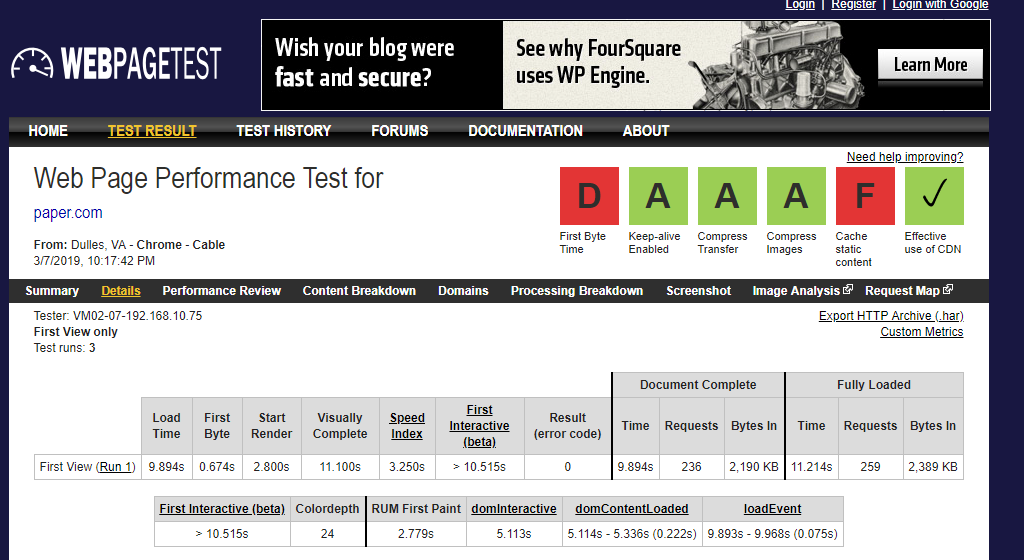Click the domInteractive value 5.113s
The height and width of the screenshot is (560, 1024).
pos(514,534)
